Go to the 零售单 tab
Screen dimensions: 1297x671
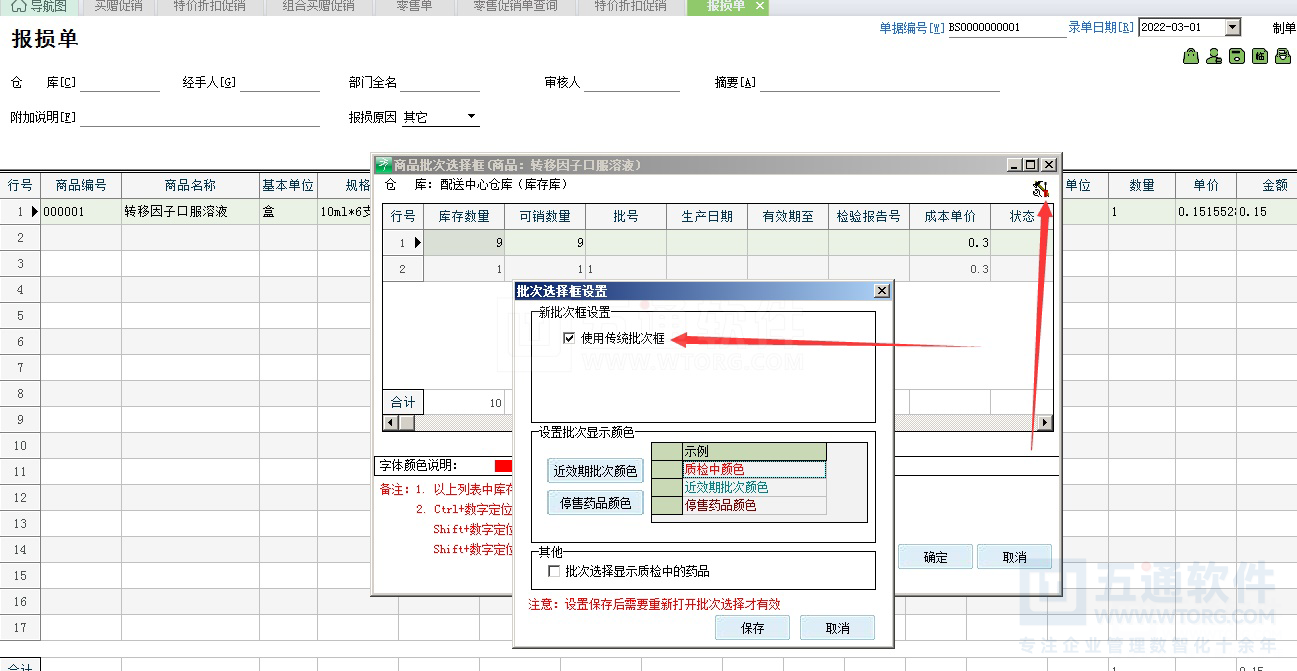[x=414, y=6]
